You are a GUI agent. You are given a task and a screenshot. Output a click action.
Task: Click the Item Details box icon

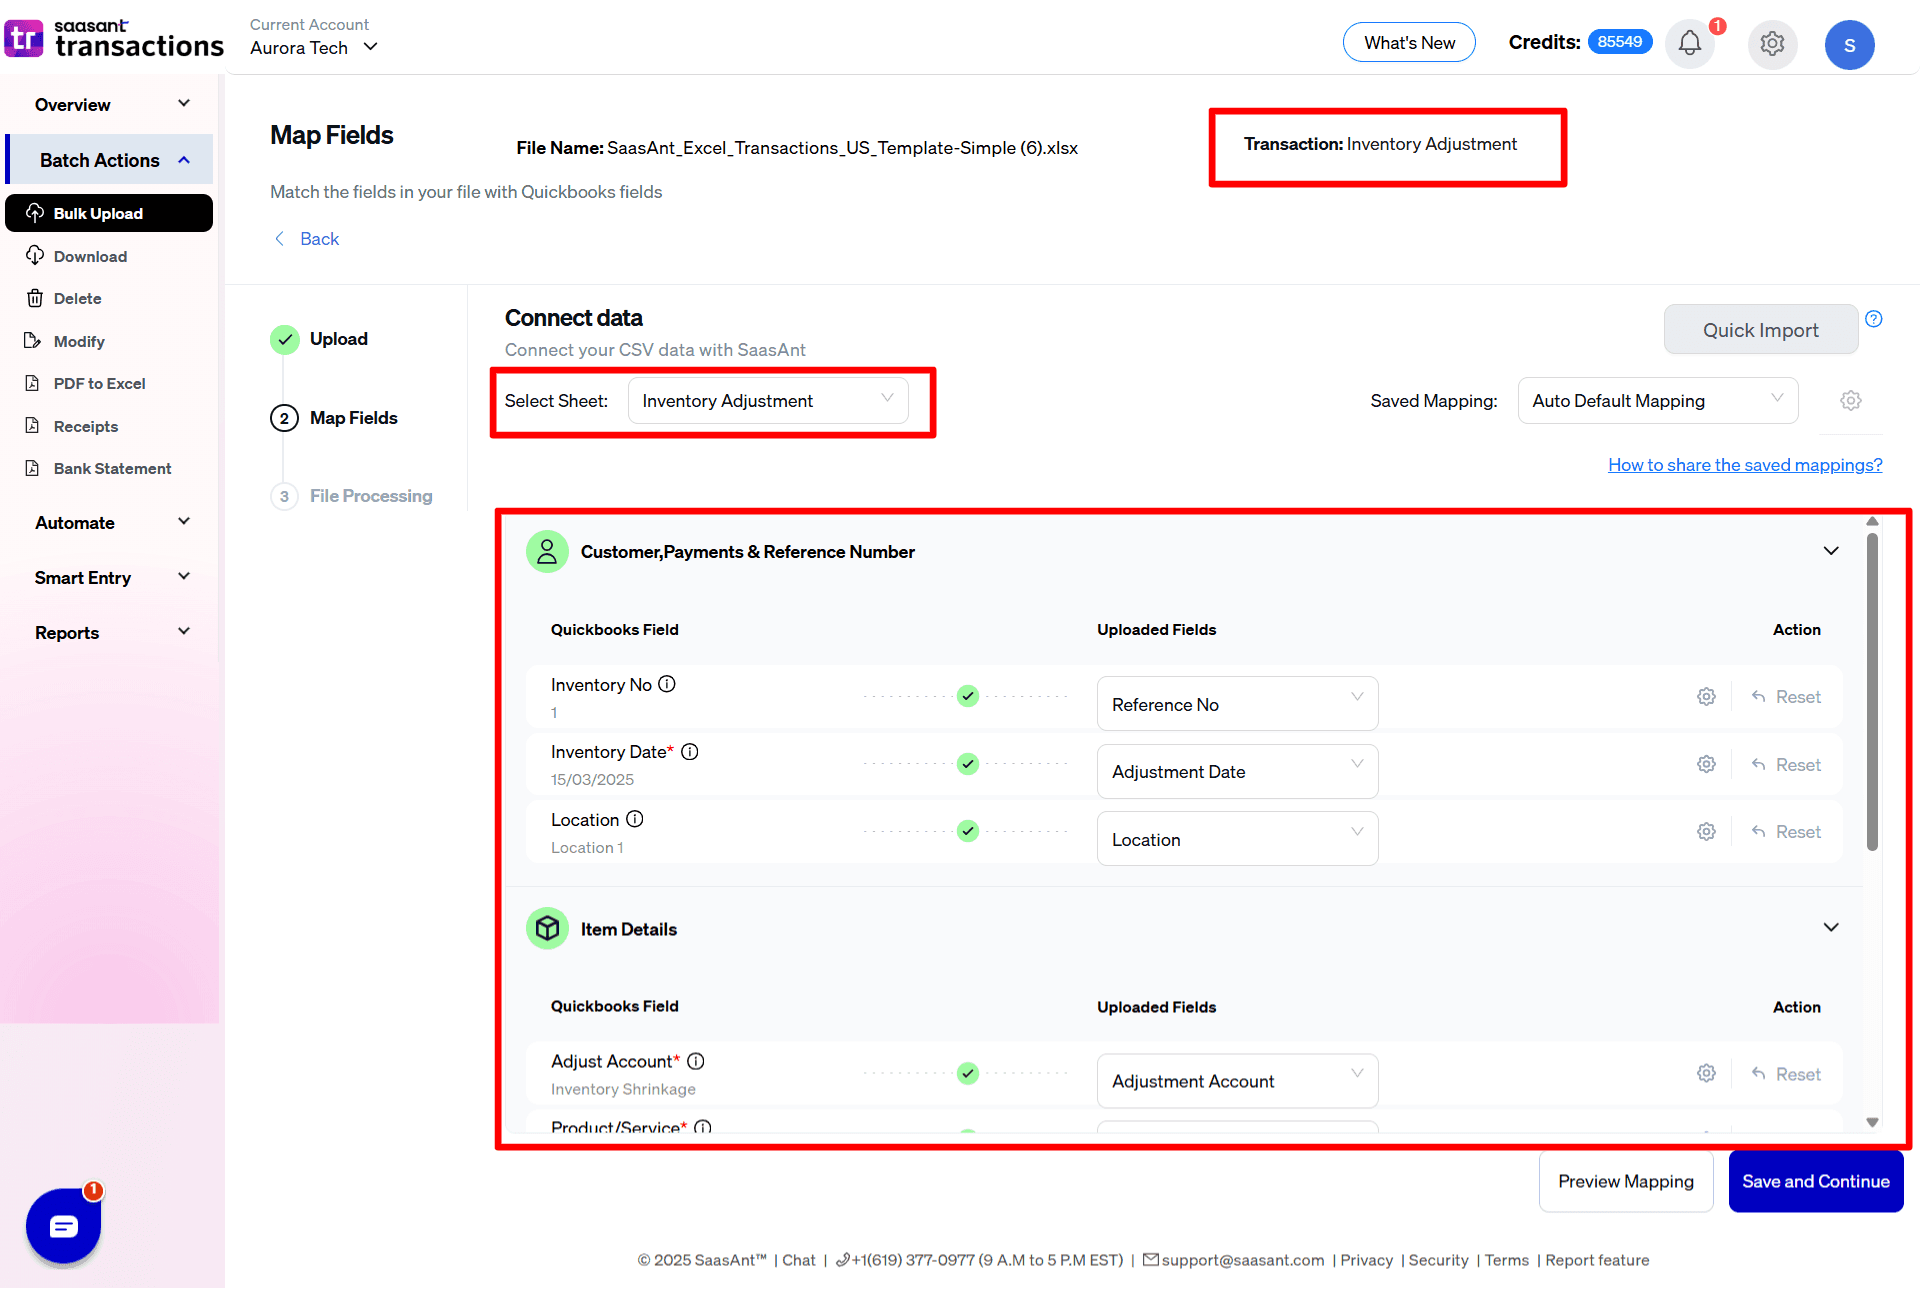click(547, 929)
